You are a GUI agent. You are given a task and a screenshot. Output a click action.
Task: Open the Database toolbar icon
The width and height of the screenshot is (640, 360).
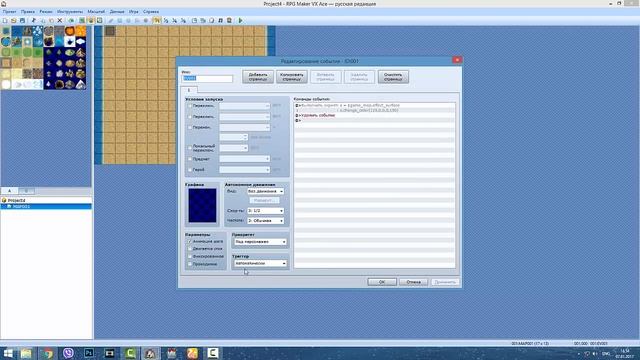[194, 20]
